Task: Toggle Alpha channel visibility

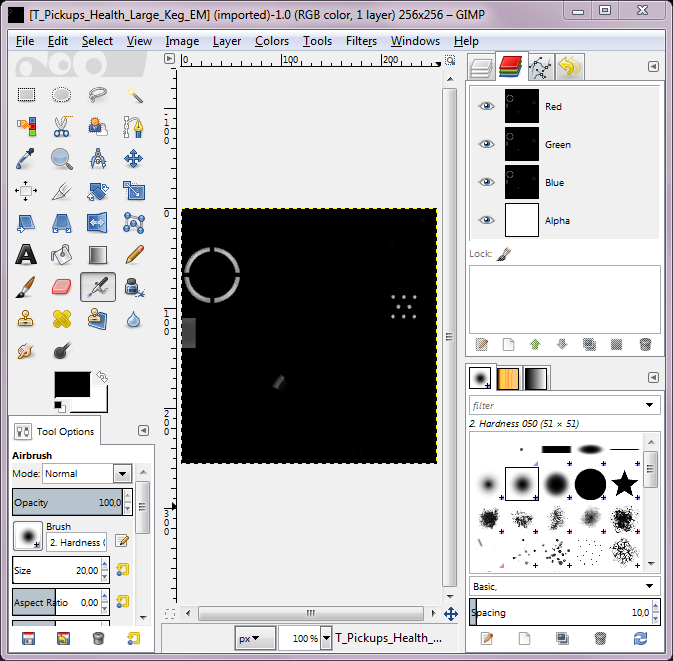Action: 486,220
